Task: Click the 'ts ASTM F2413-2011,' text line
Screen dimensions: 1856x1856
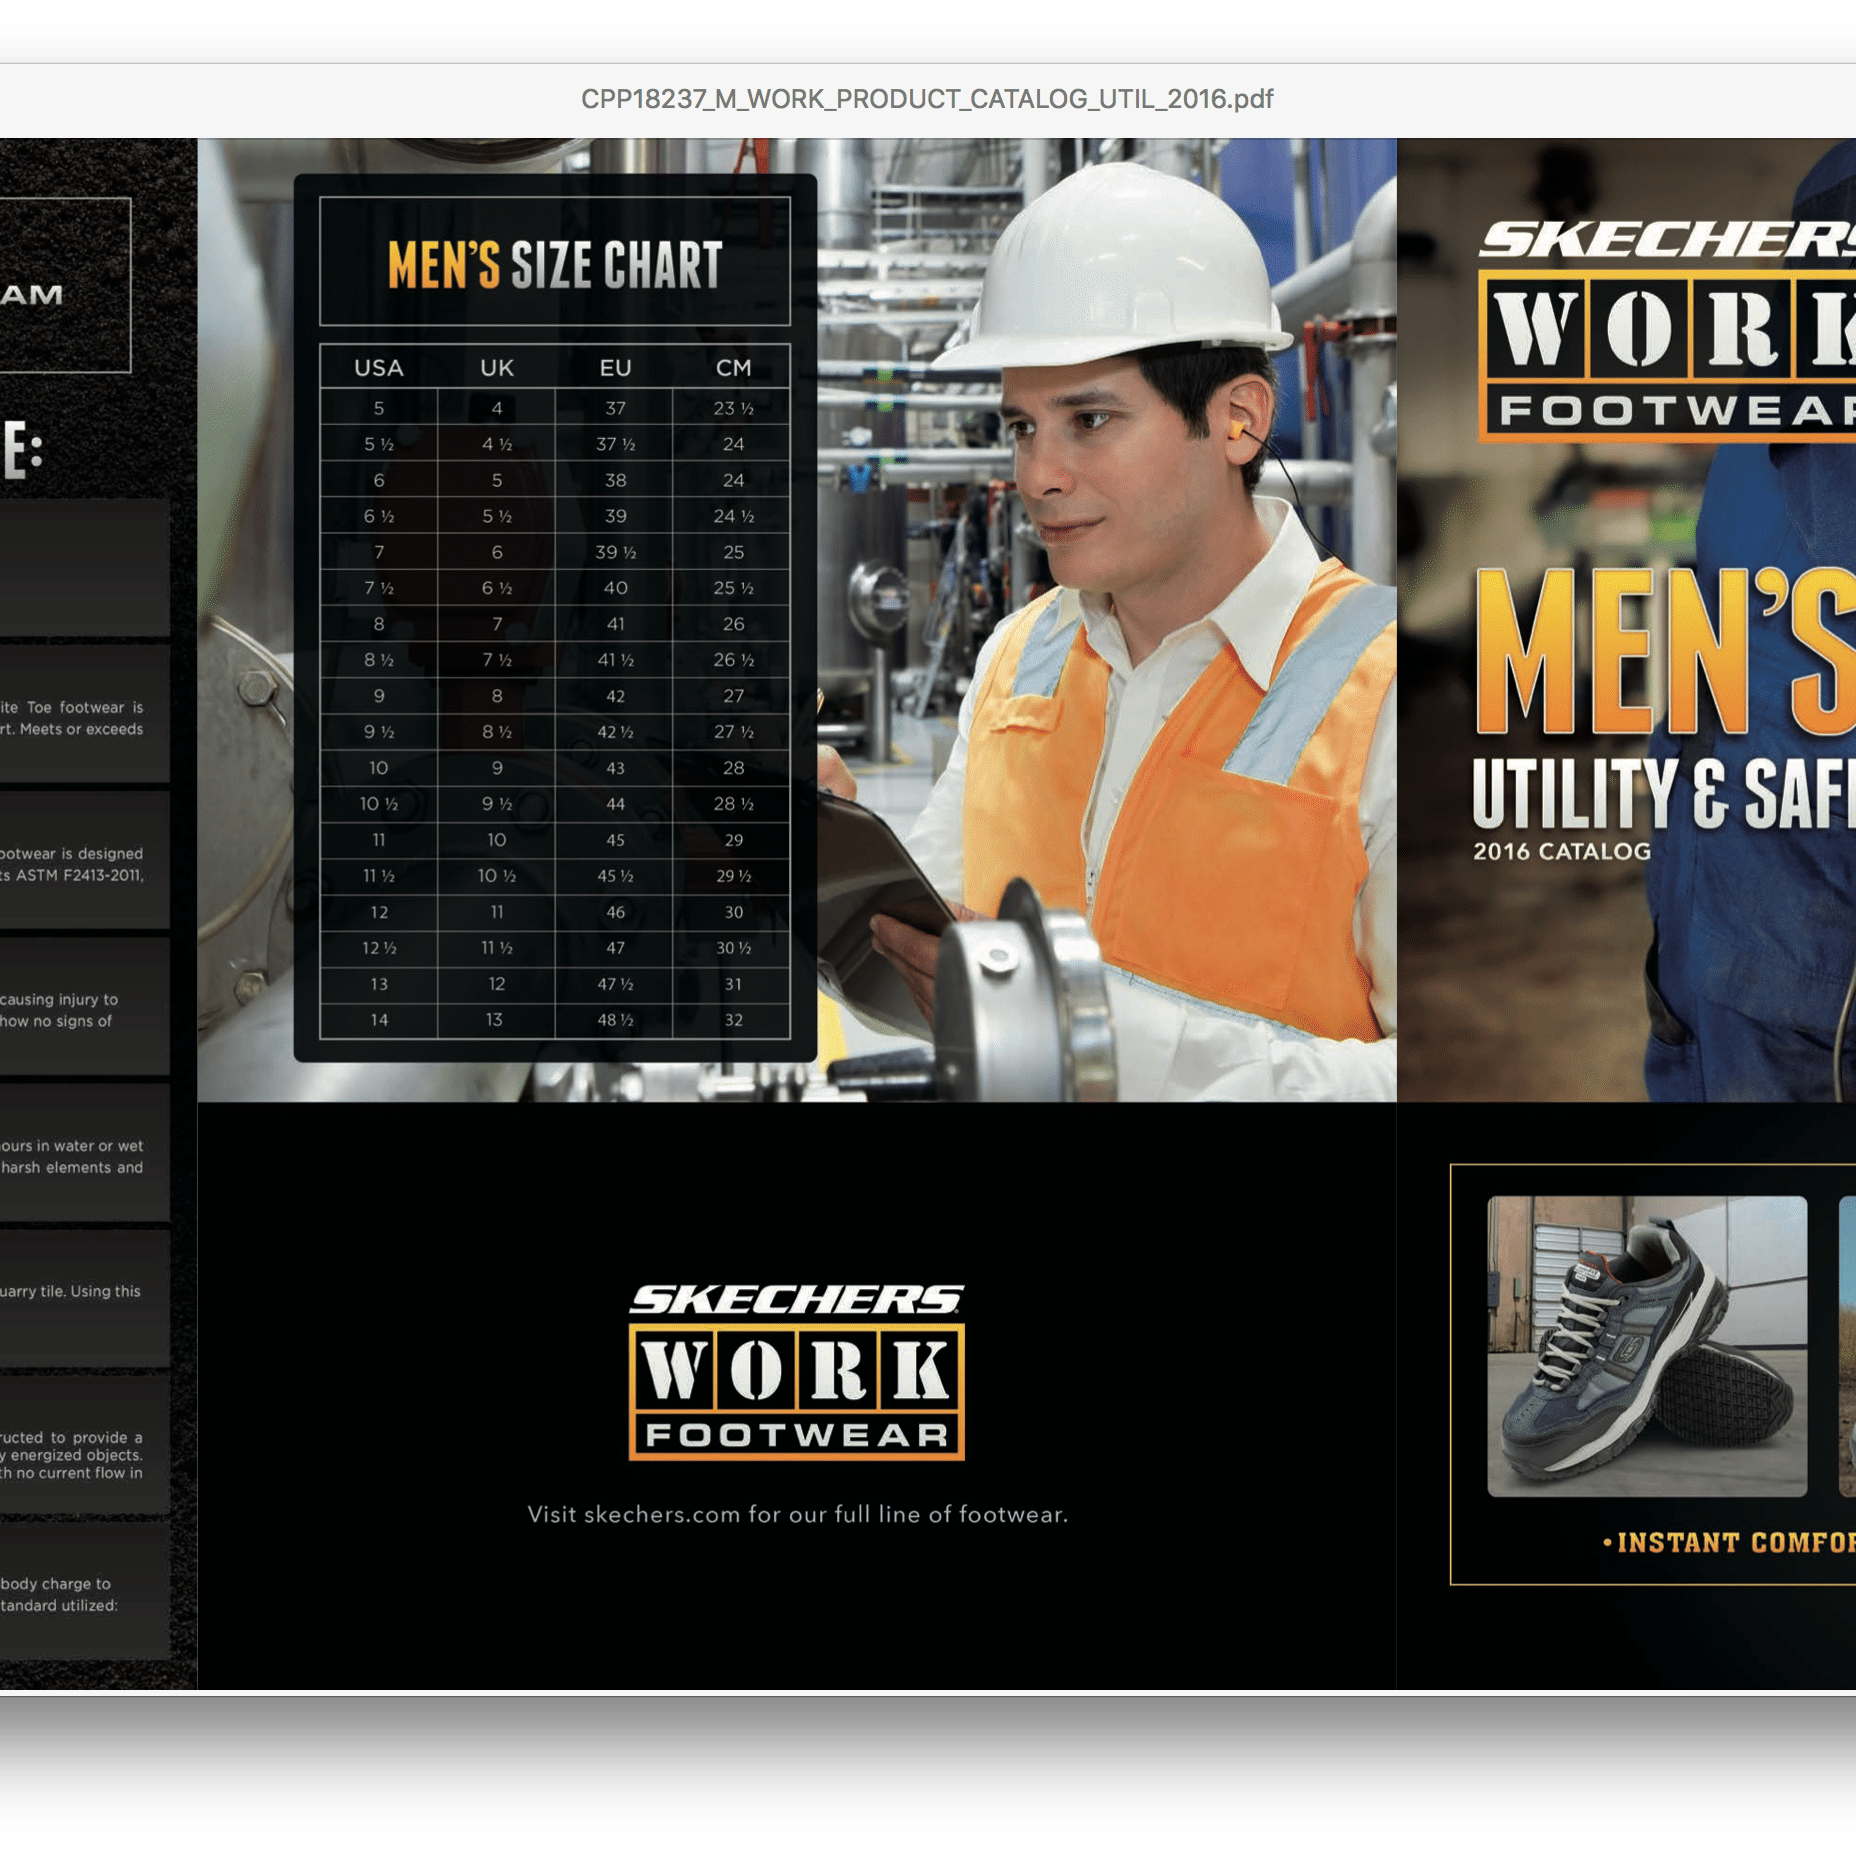Action: pos(72,875)
